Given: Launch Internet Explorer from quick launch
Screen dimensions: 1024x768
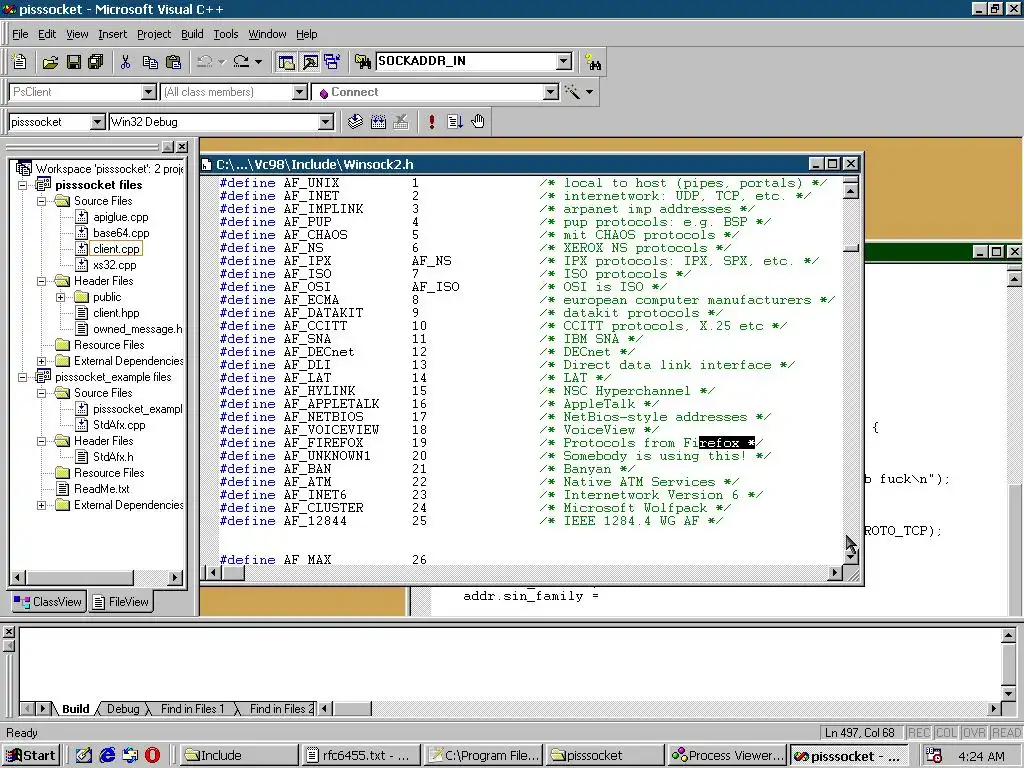Looking at the screenshot, I should click(x=107, y=756).
